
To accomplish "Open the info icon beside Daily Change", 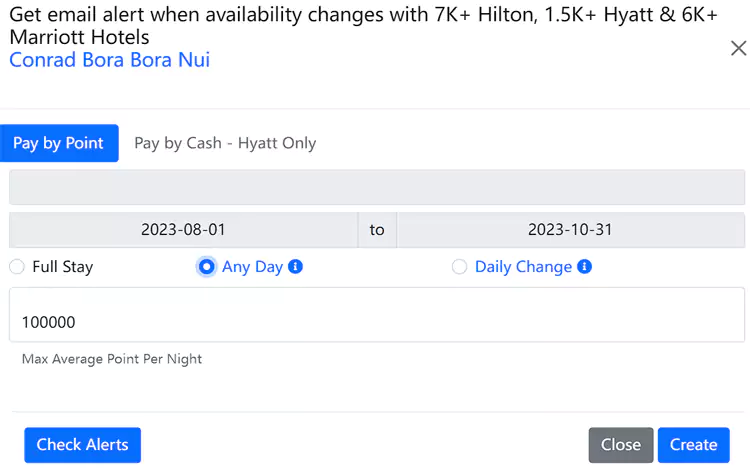I will (584, 266).
